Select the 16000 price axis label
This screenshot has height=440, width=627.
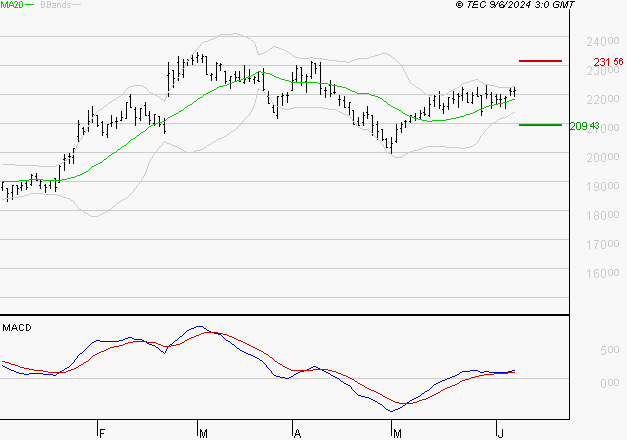pos(603,273)
